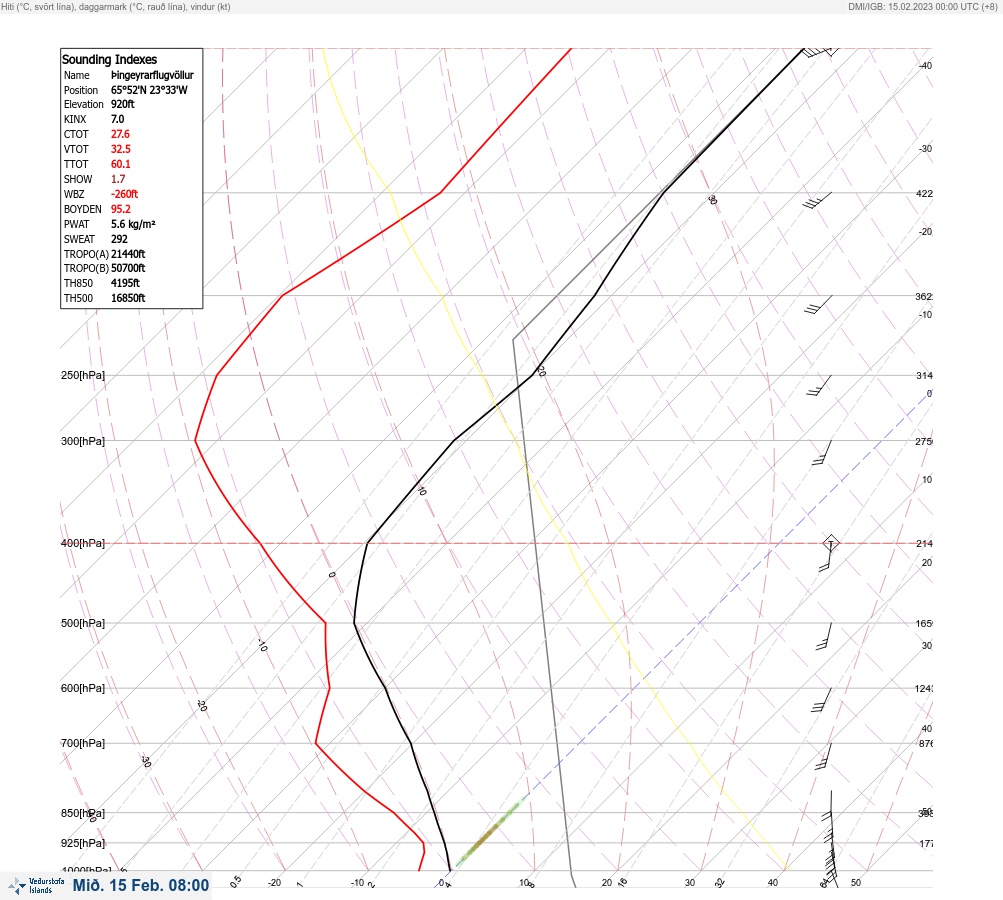Select the station name Þingeyrarflugvöllur

152,75
